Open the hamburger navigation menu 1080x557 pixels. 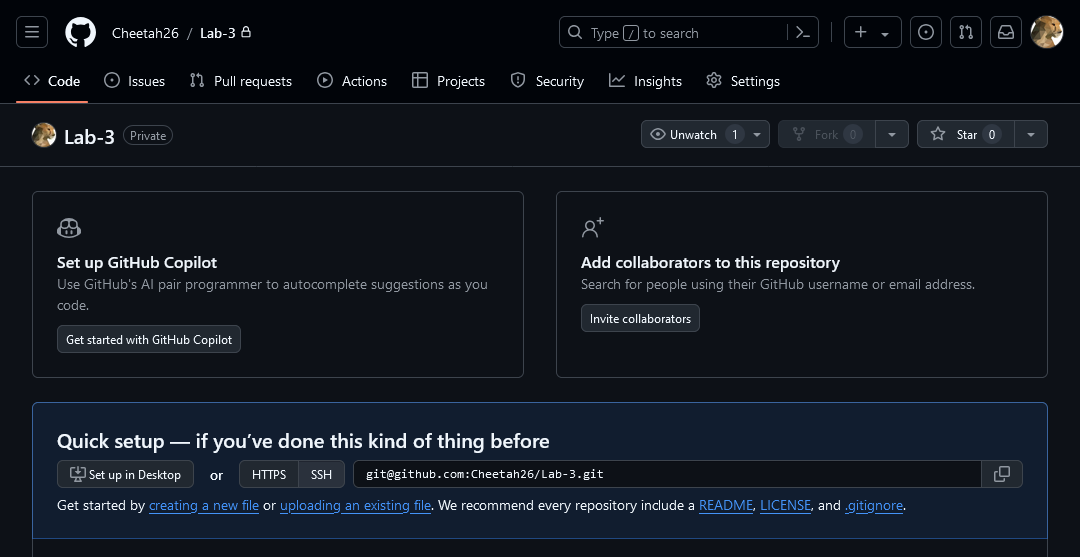tap(32, 32)
